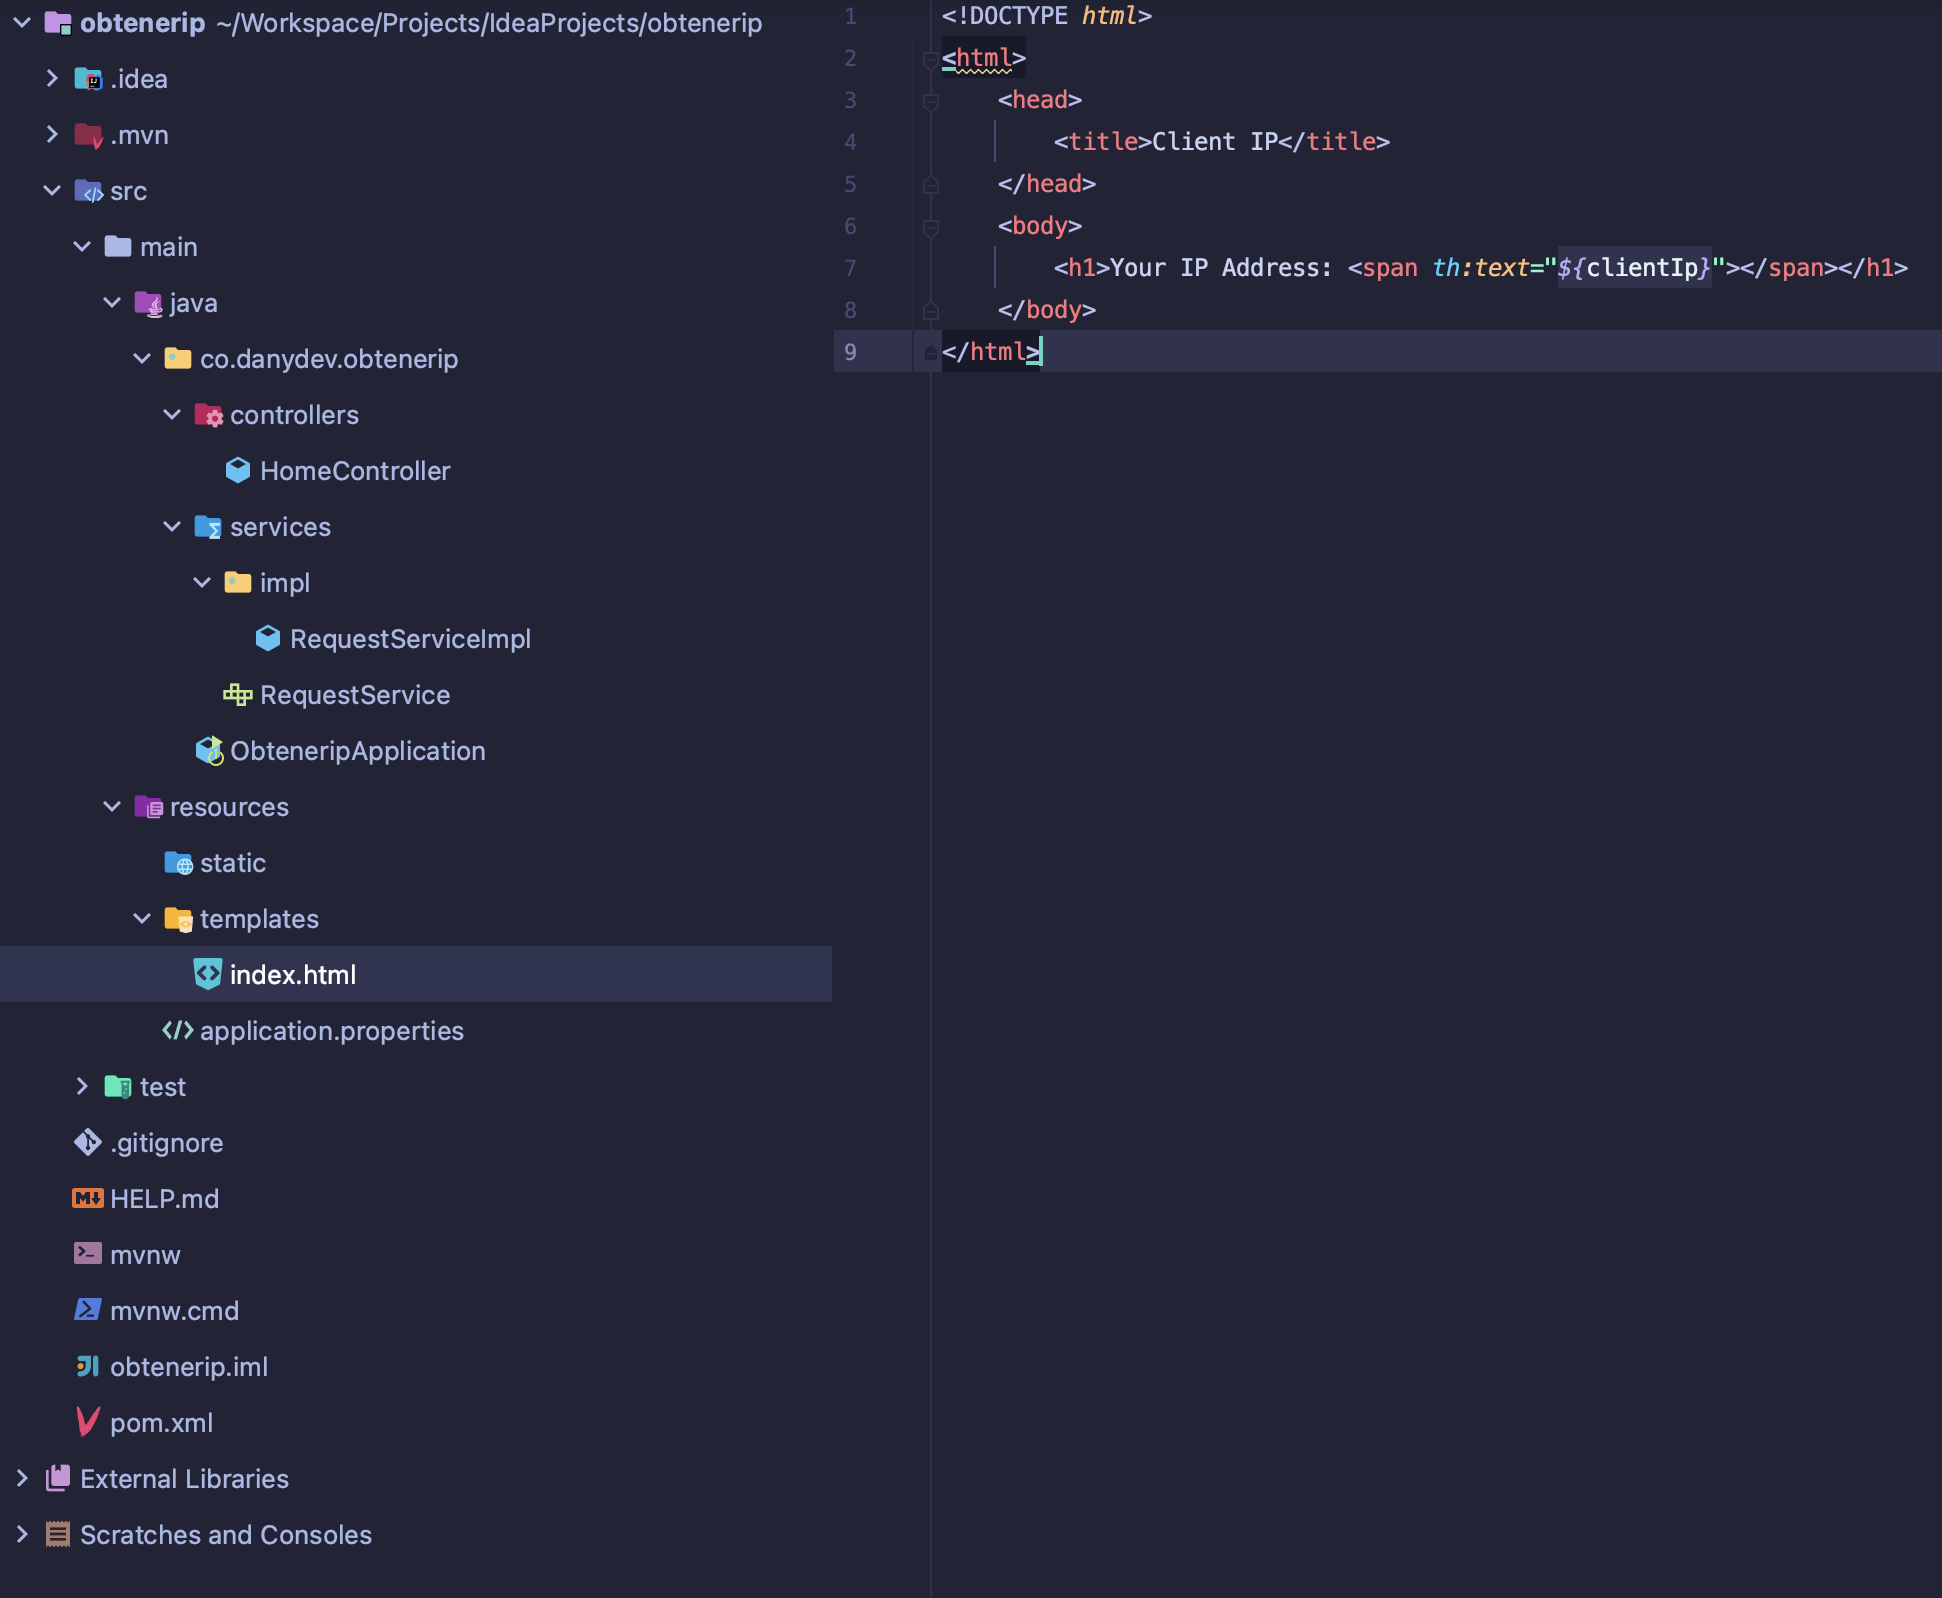Click the static folder web icon
1942x1598 pixels.
pyautogui.click(x=178, y=863)
